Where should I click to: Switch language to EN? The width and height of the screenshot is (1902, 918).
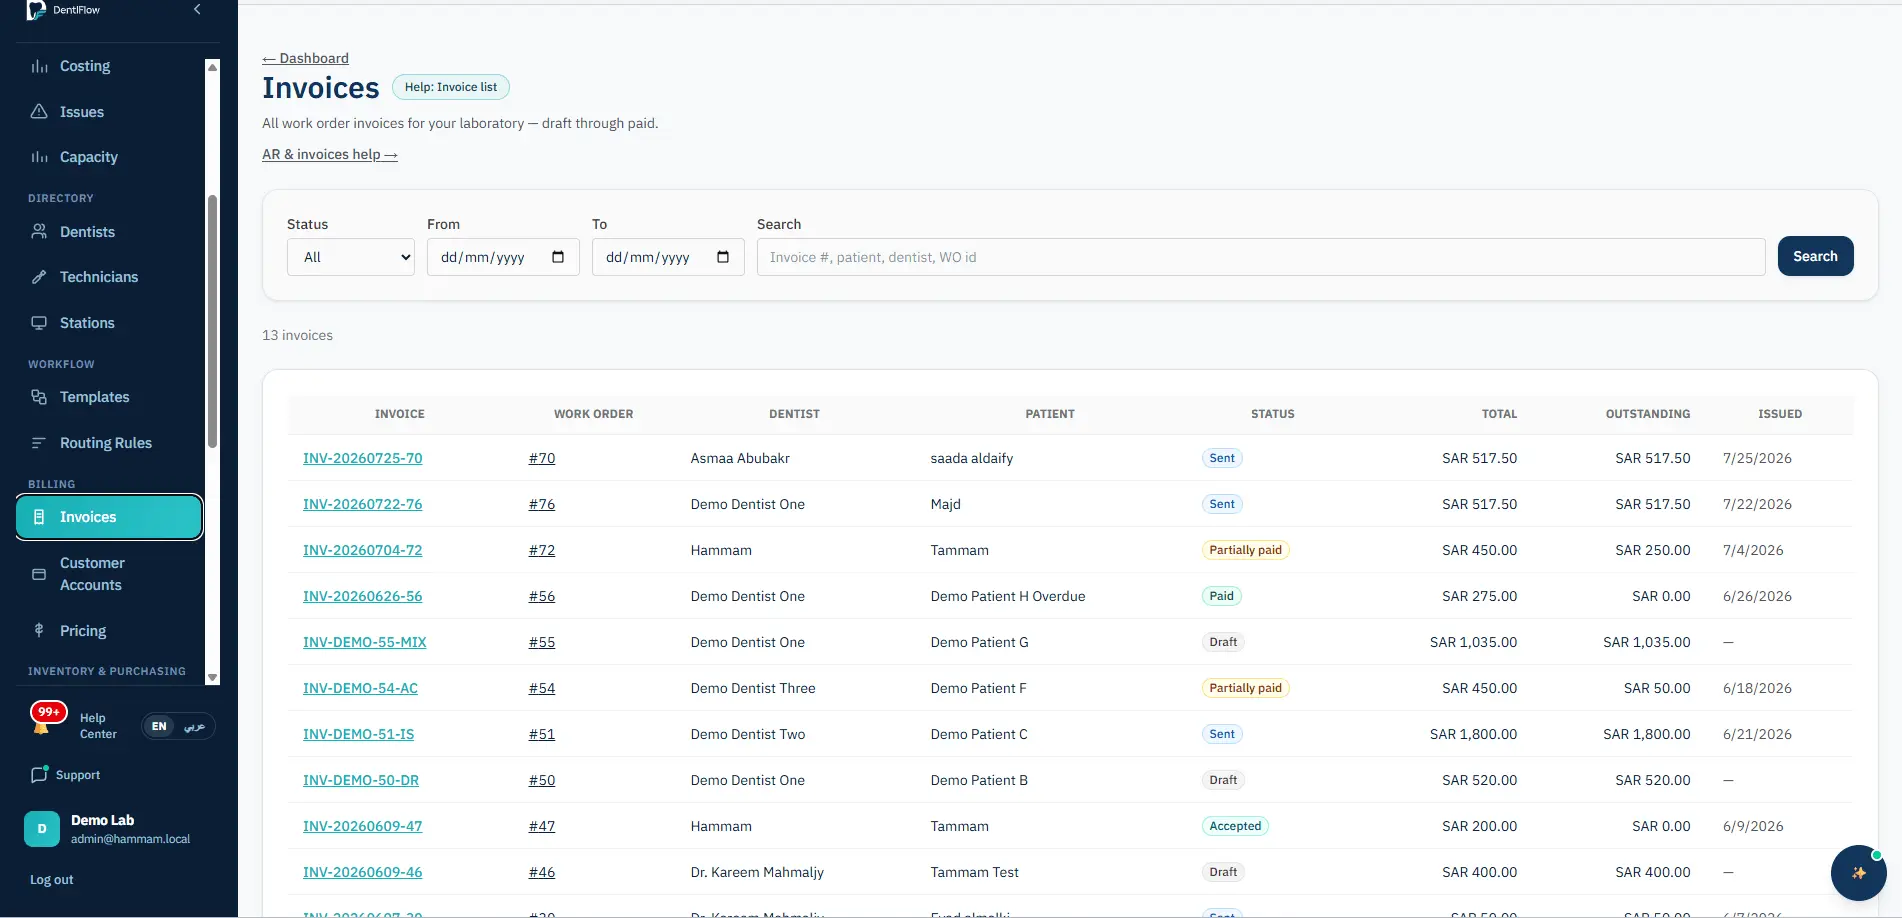click(159, 726)
